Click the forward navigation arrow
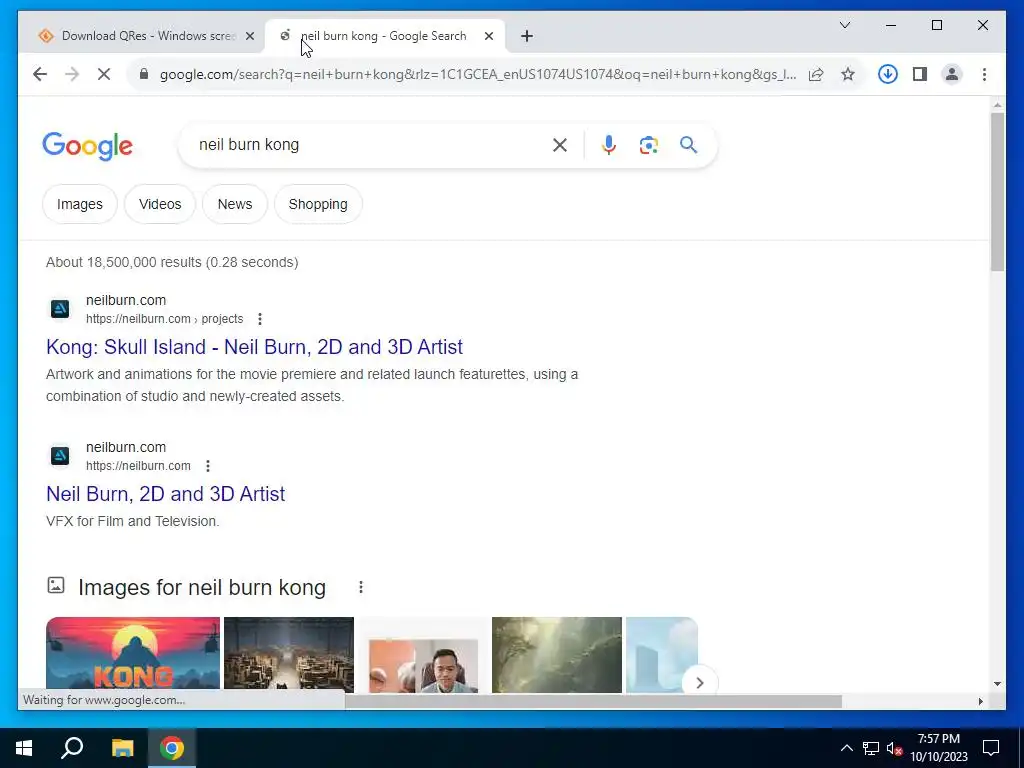1024x768 pixels. click(x=72, y=74)
